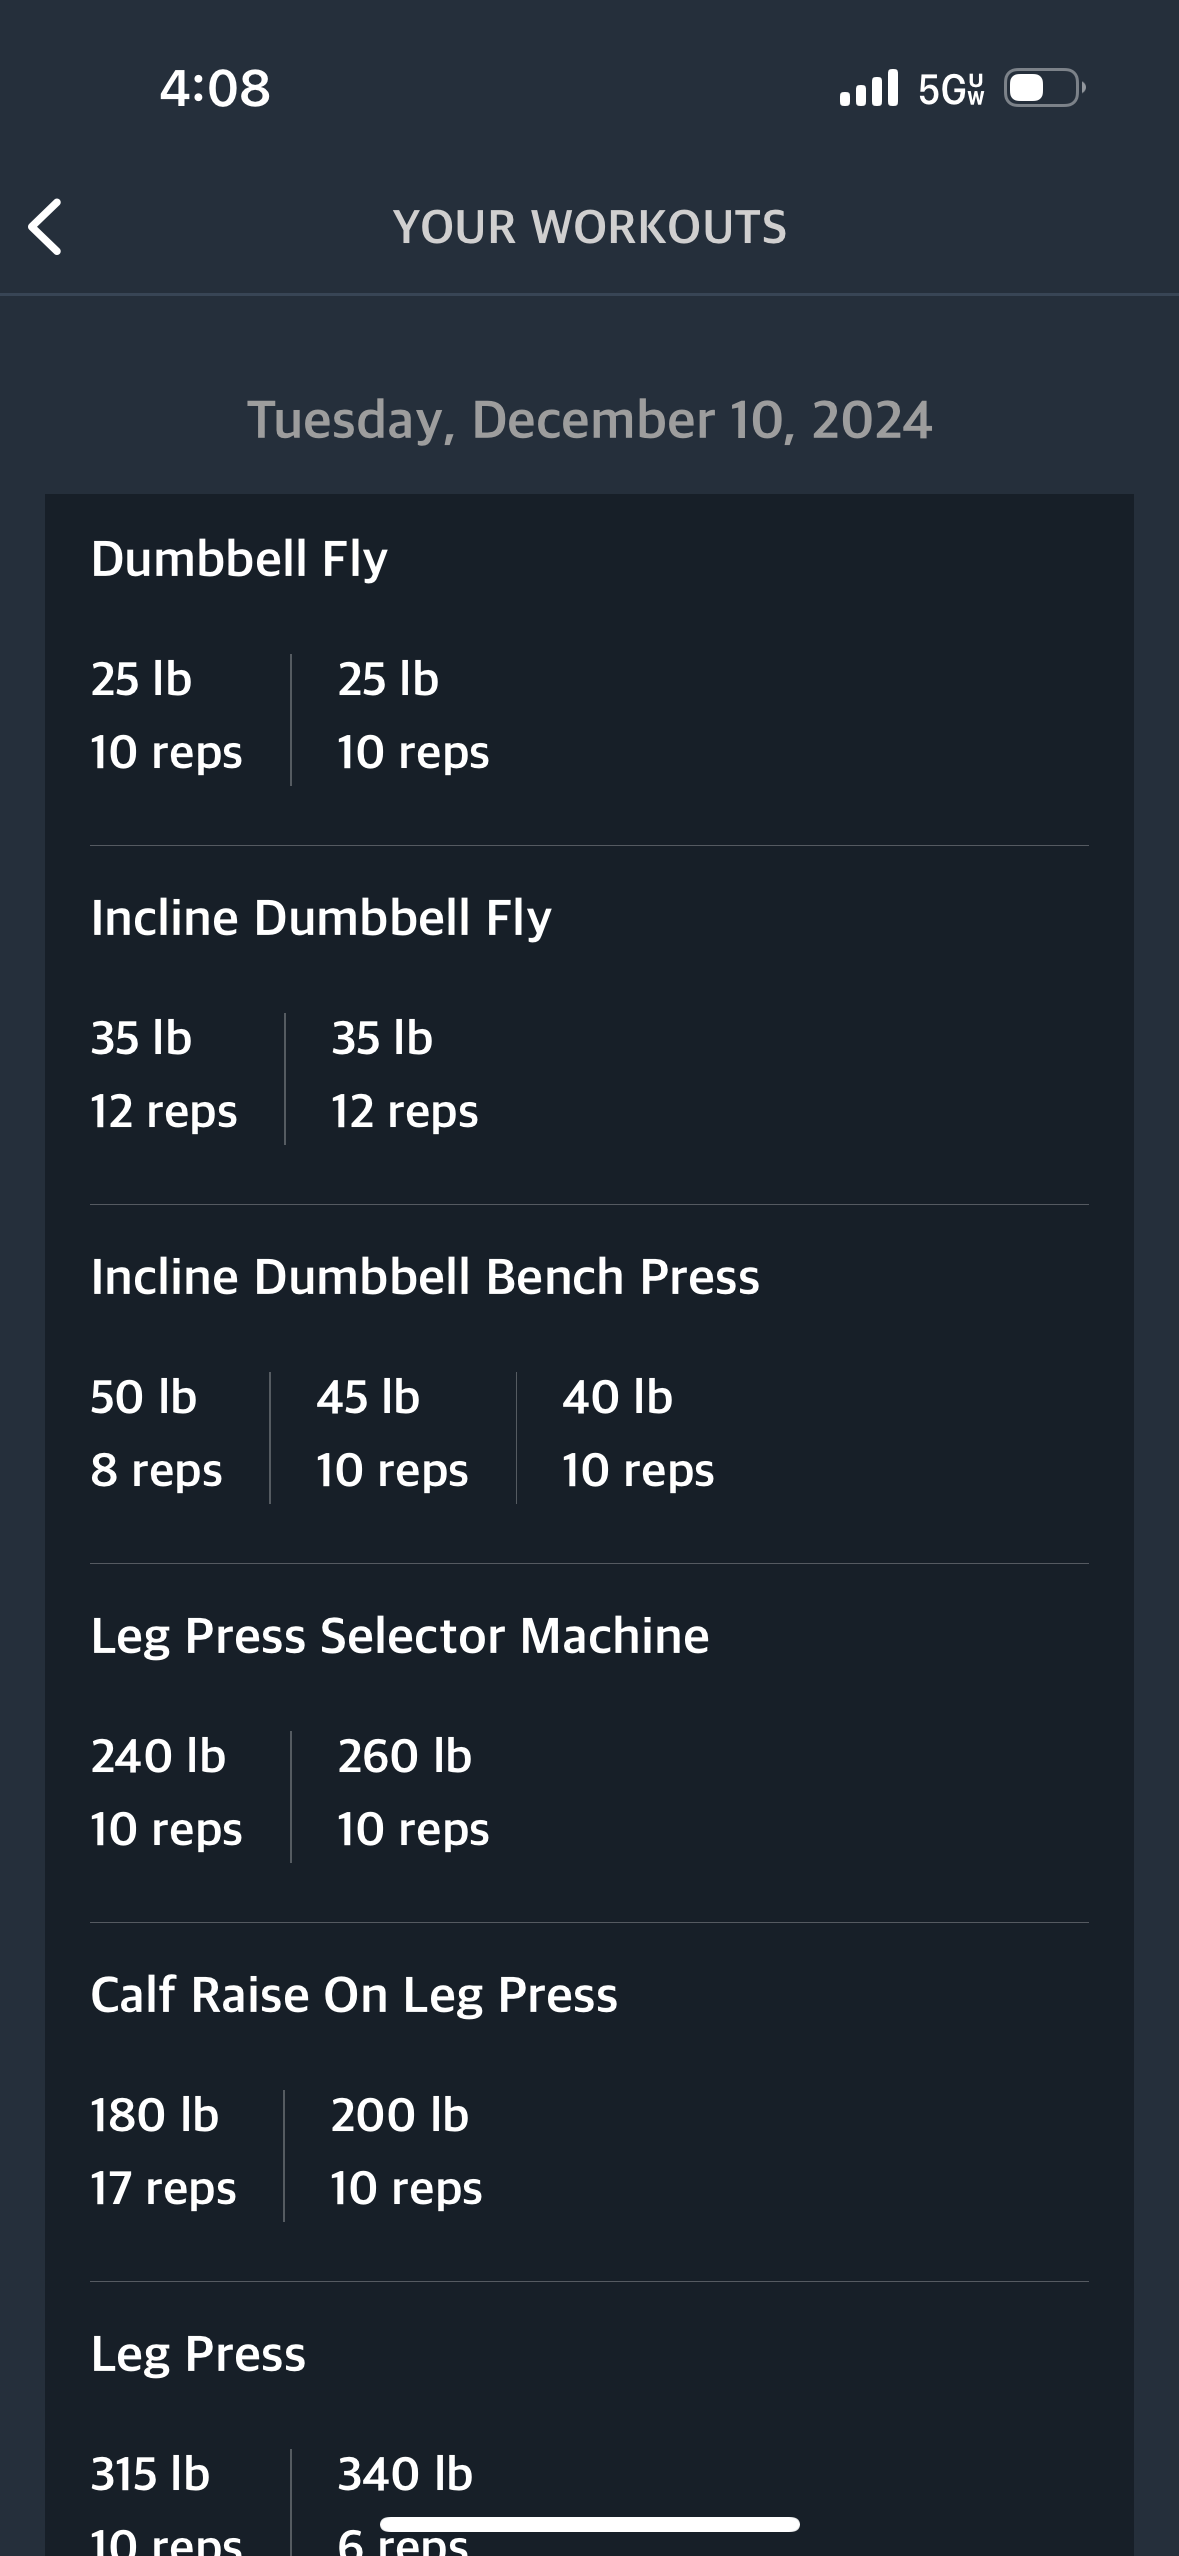Viewport: 1179px width, 2556px height.
Task: Select the 200 lb calf raise set
Action: click(406, 2152)
